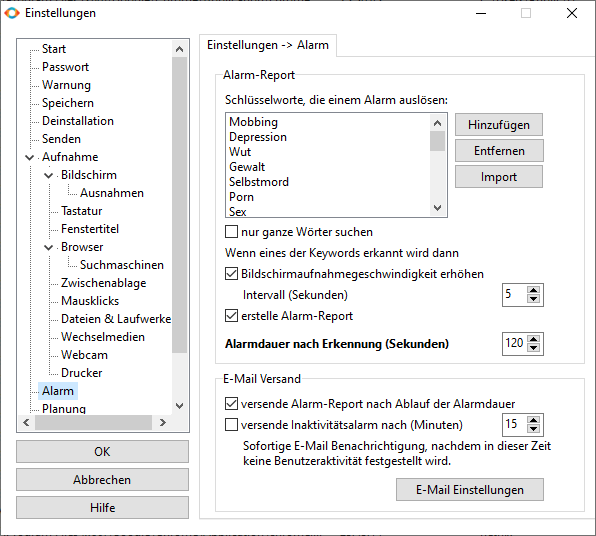Viewport: 596px width, 536px height.
Task: Enable versende Inaktivitätsalarm checkbox
Action: pos(231,424)
